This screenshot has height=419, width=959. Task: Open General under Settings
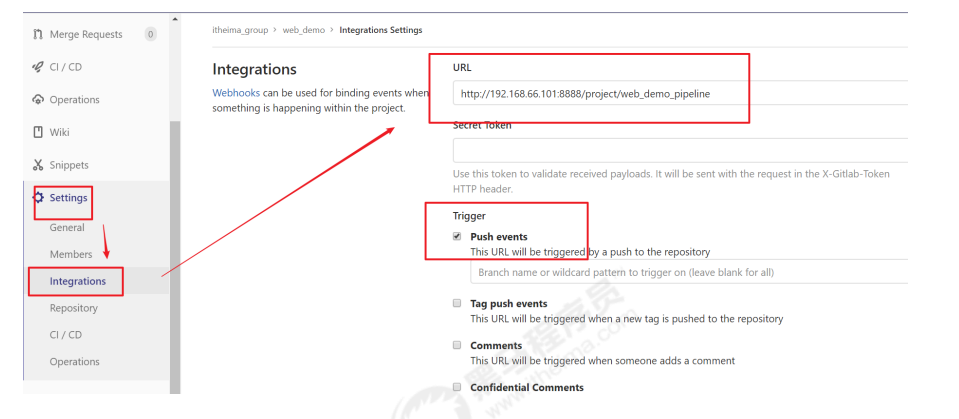pyautogui.click(x=67, y=228)
